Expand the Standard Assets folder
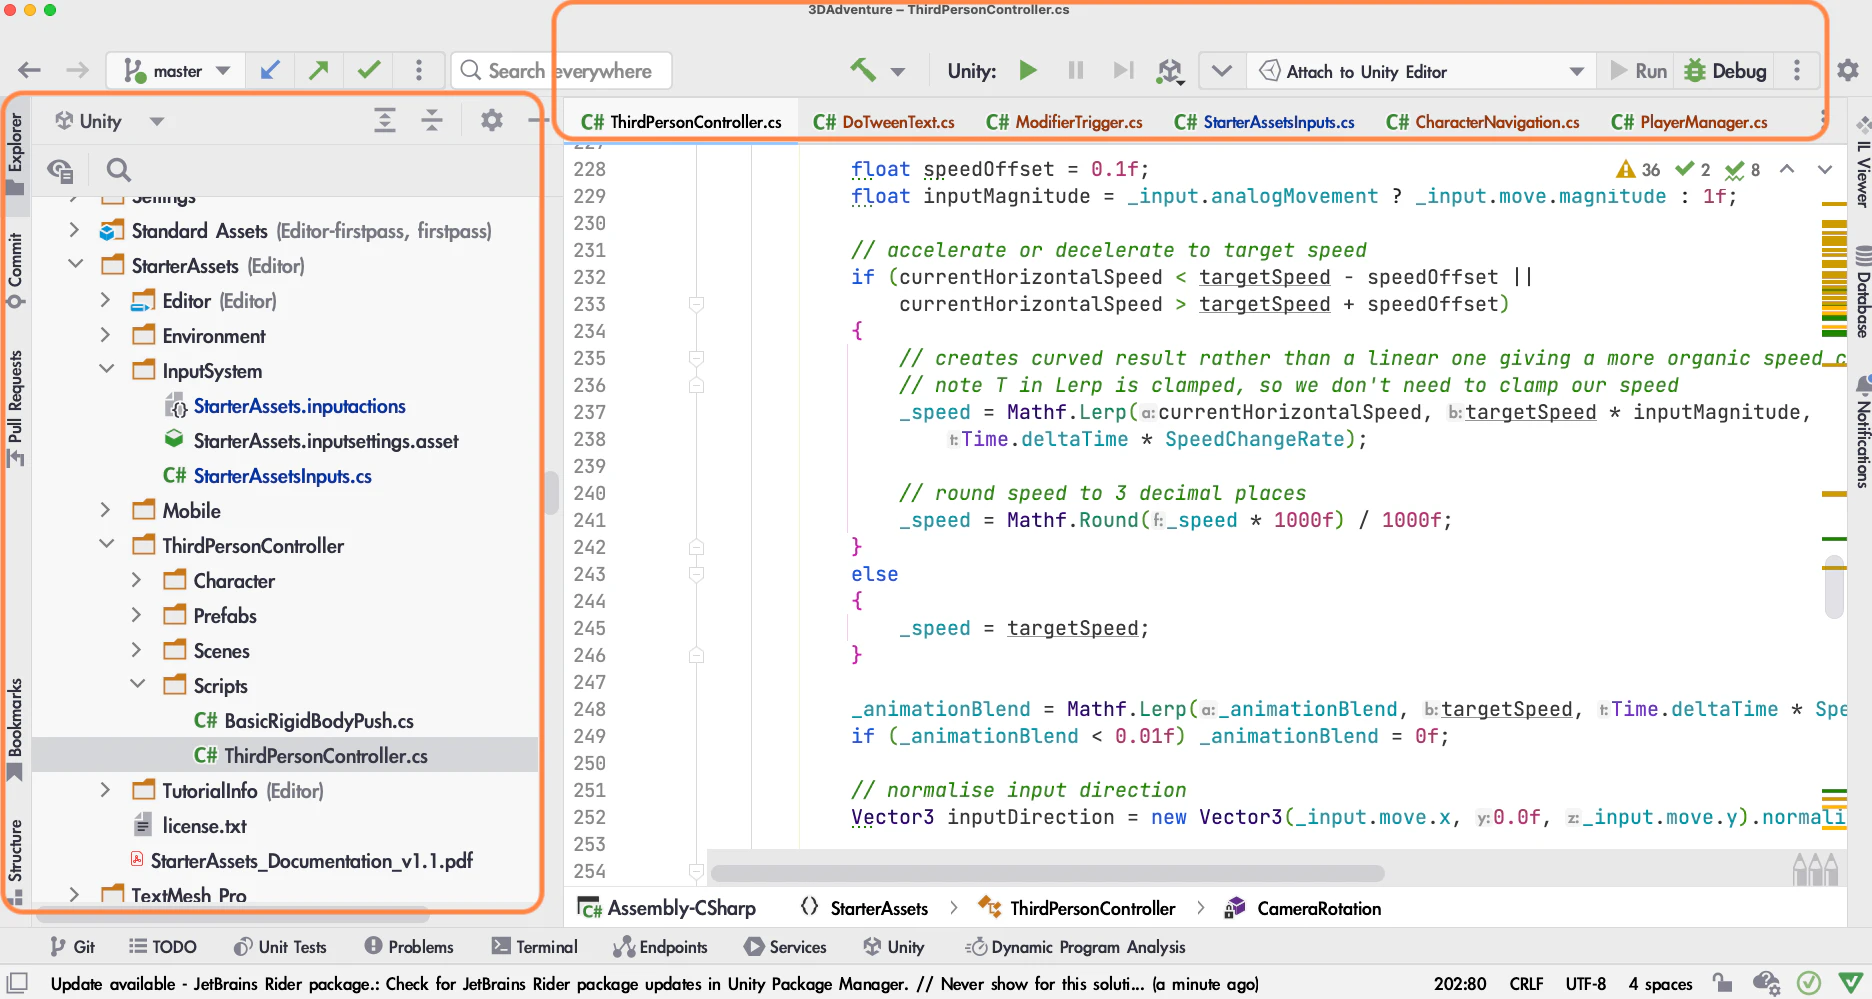Viewport: 1872px width, 999px height. tap(74, 230)
